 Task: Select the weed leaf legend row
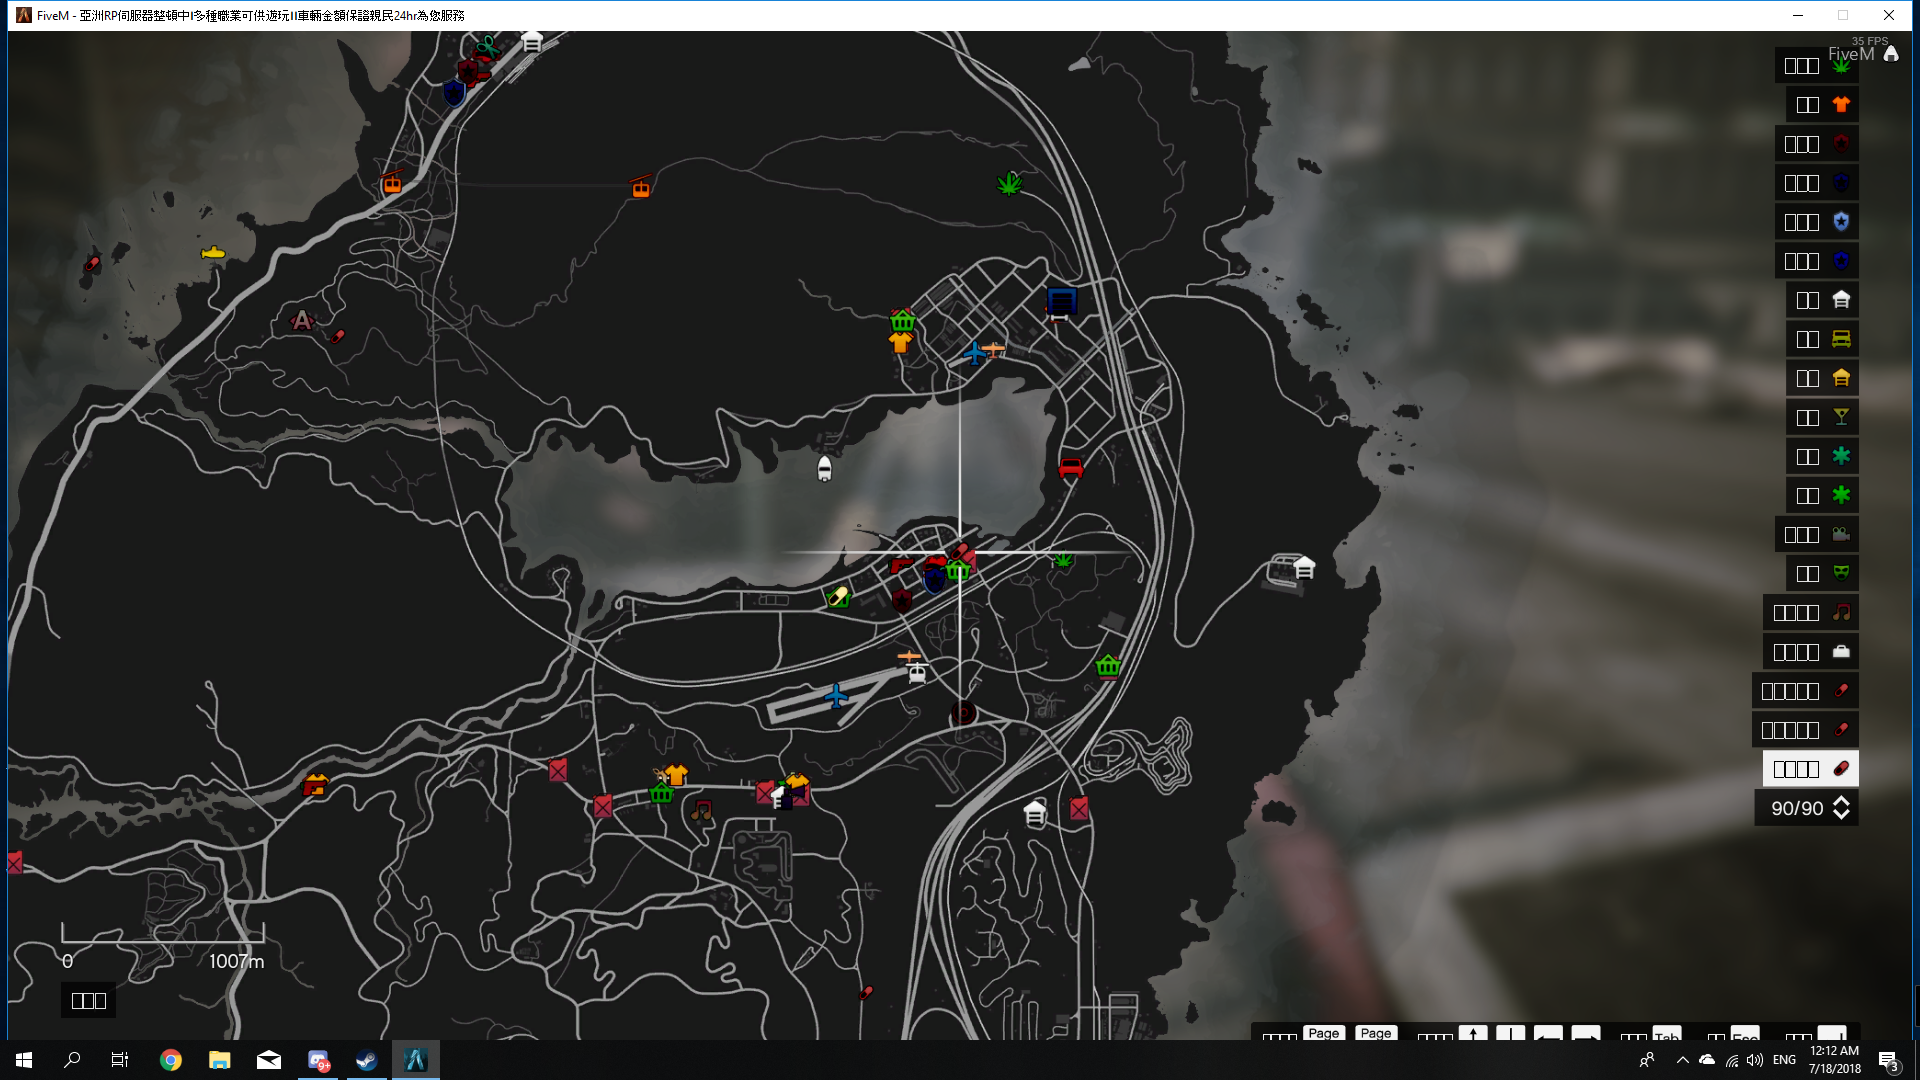(x=1817, y=65)
